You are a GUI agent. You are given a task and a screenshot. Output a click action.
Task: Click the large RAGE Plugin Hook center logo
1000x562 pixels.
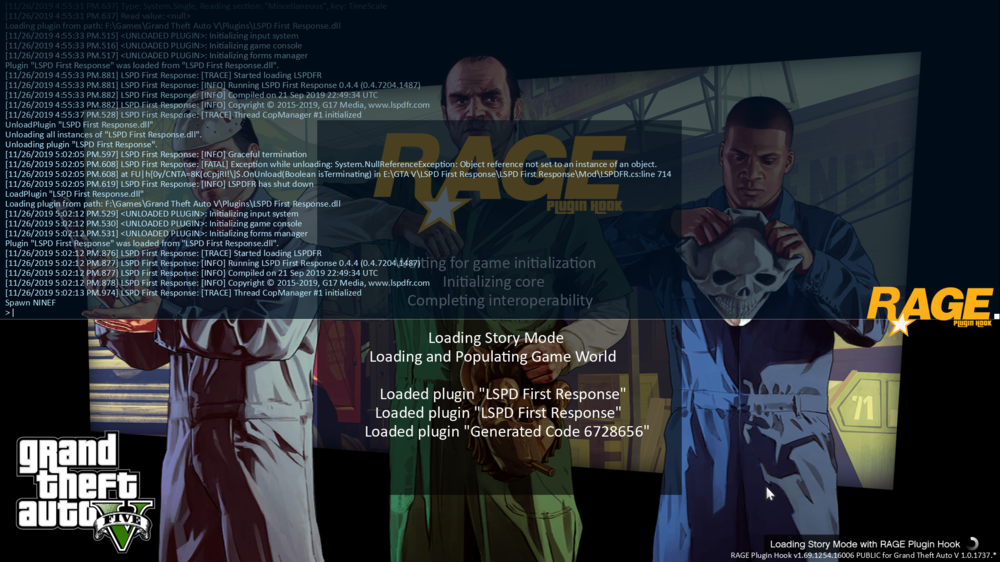point(499,177)
